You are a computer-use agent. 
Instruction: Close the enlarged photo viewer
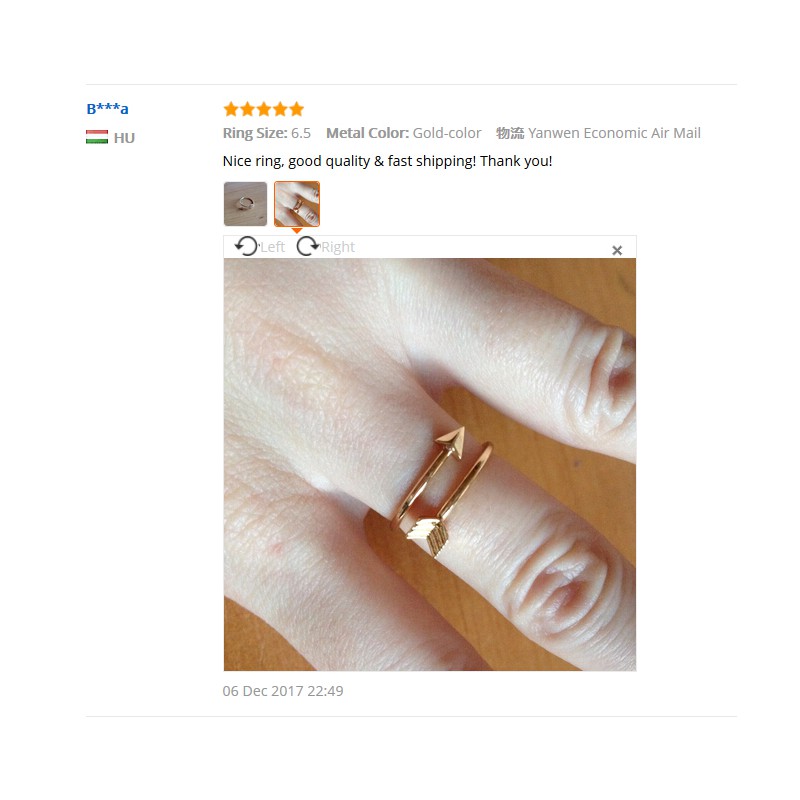[617, 250]
